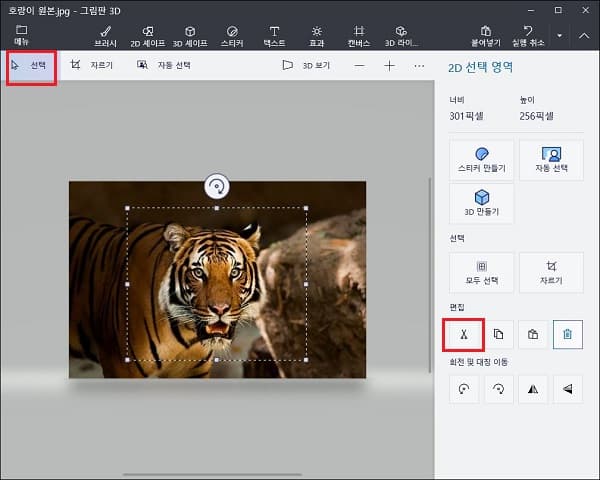Open the 3D 라이브러리 tab
Screen dimensions: 600x480
coord(401,36)
